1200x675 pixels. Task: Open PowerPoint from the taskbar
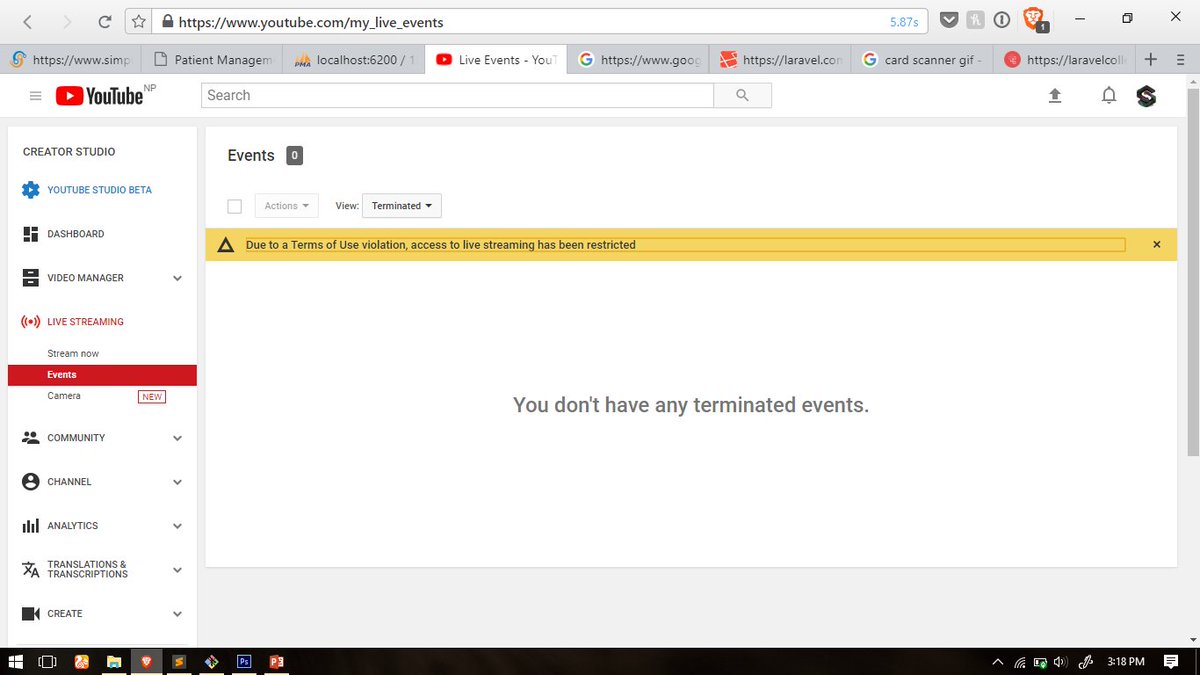tap(276, 662)
